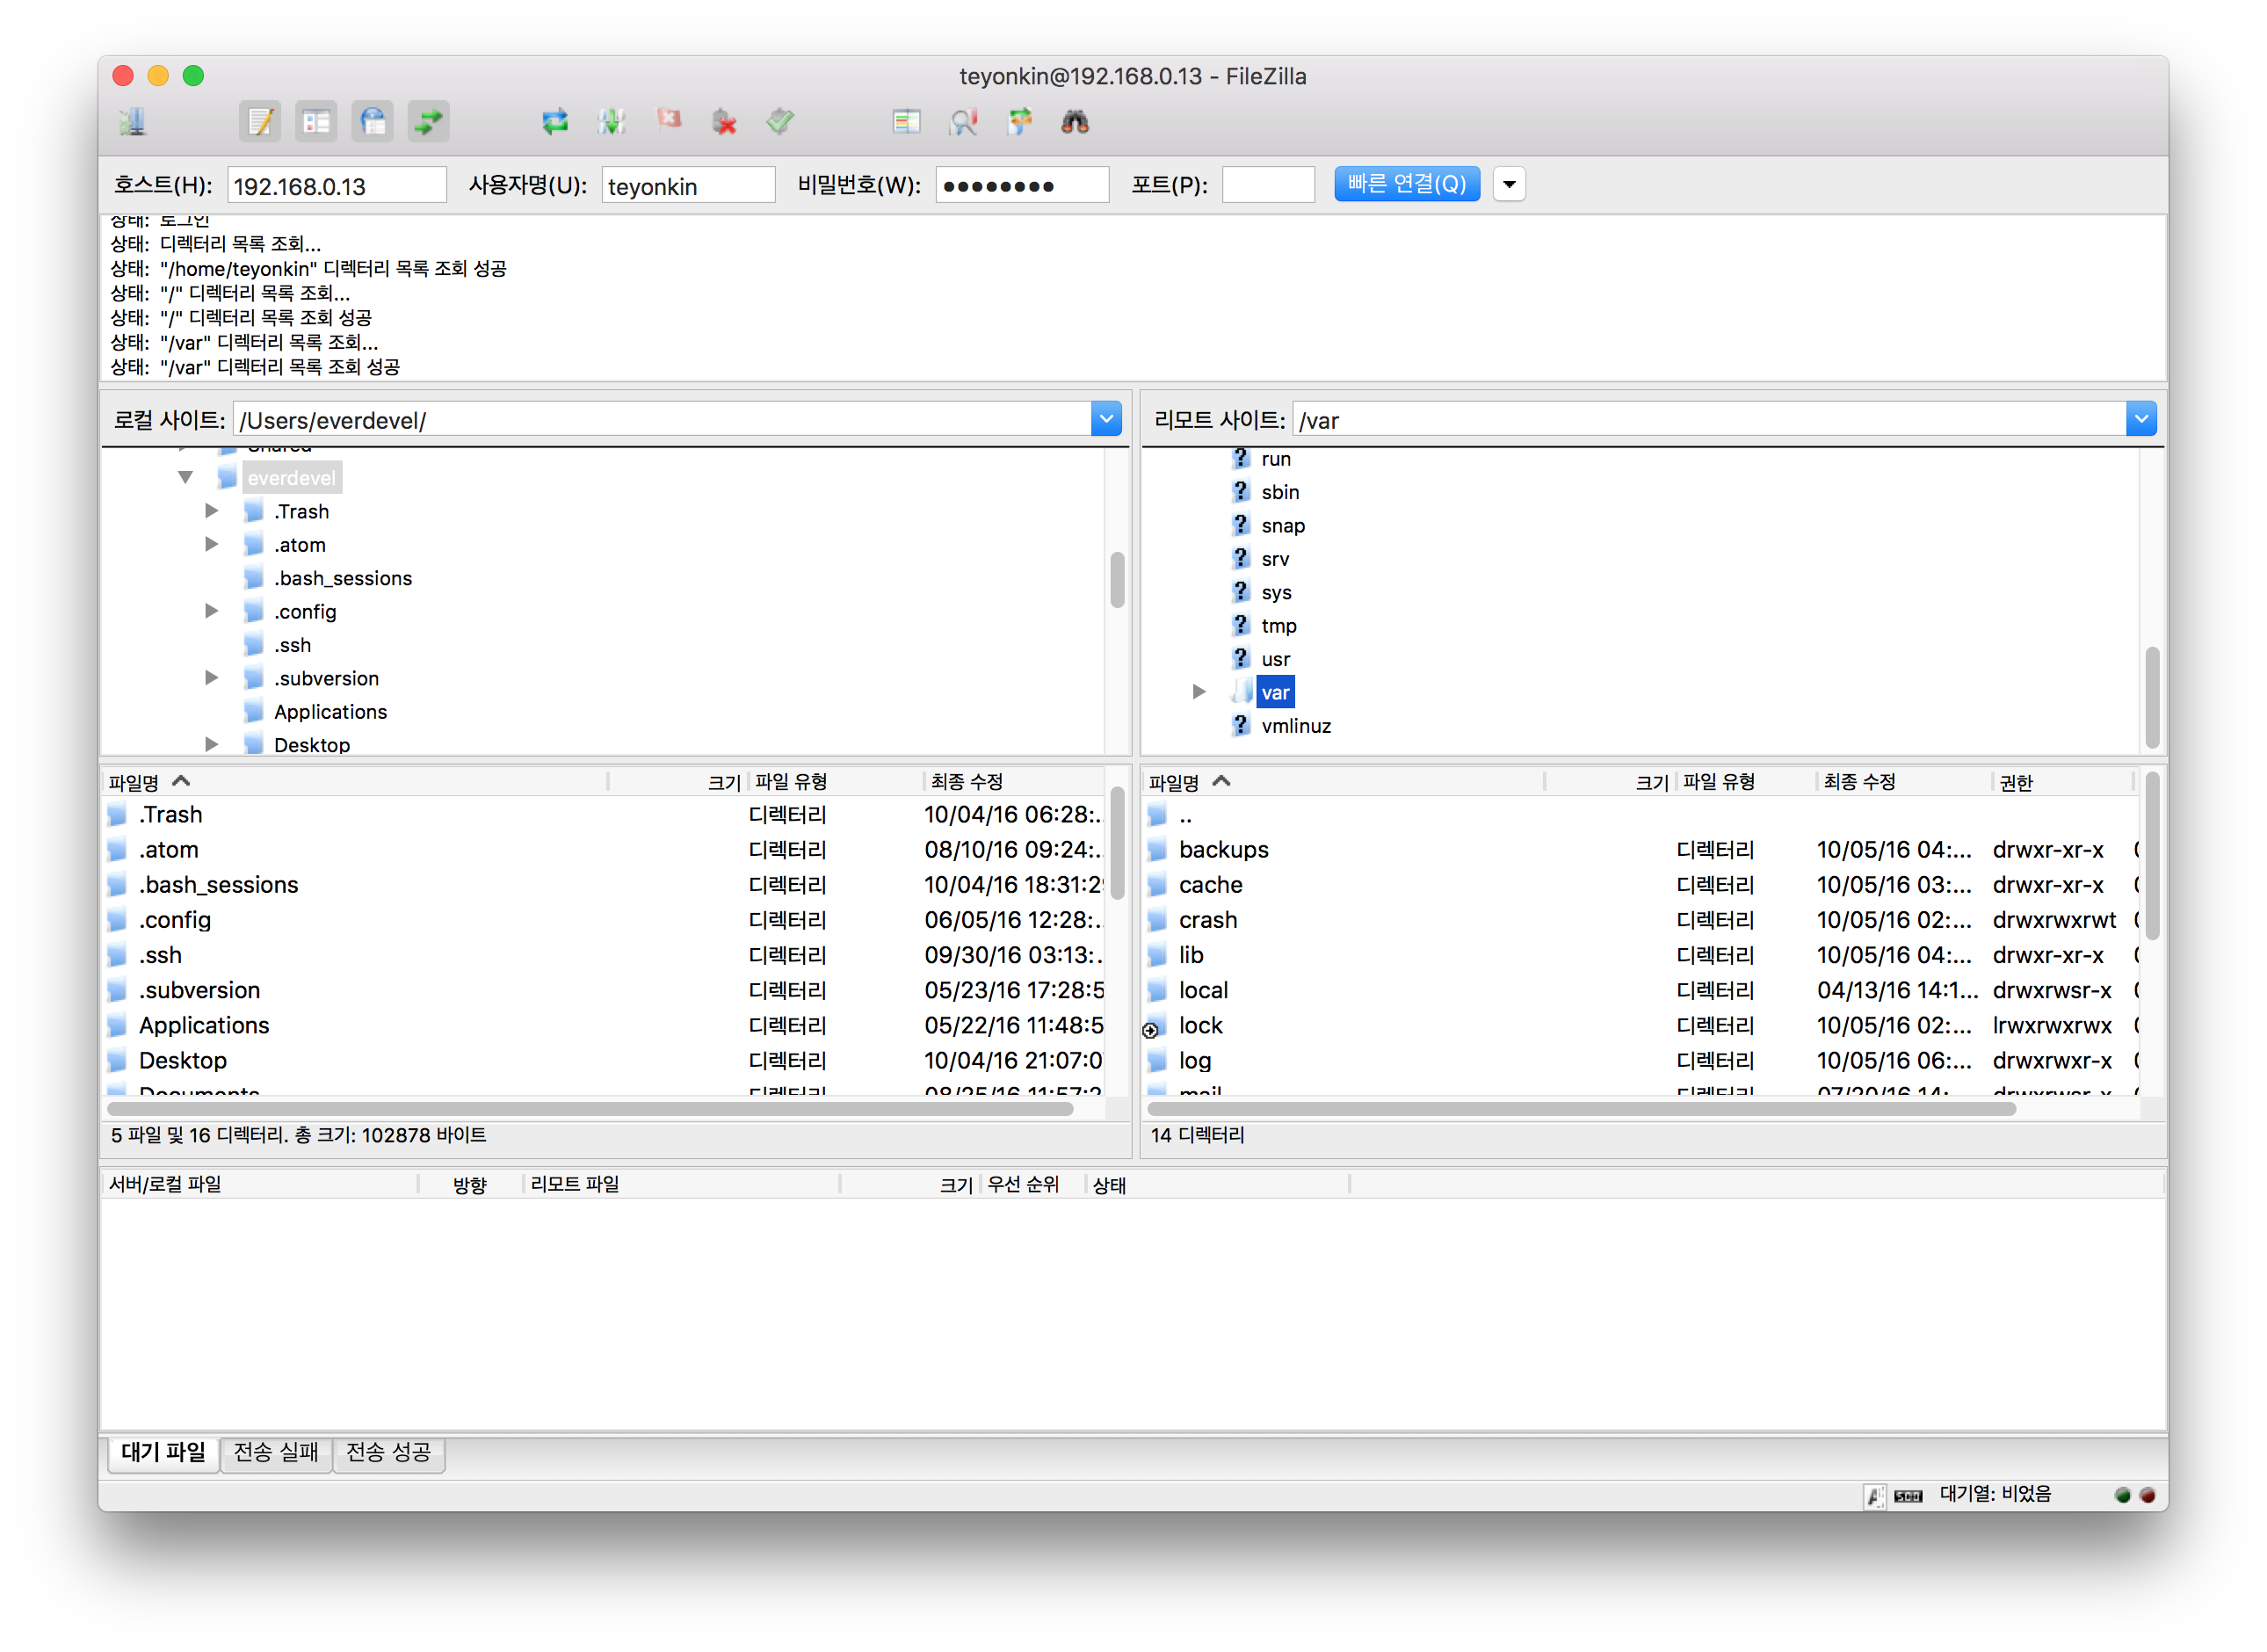Select vmlinuz in the remote tree
Image resolution: width=2267 pixels, height=1652 pixels.
click(x=1296, y=726)
